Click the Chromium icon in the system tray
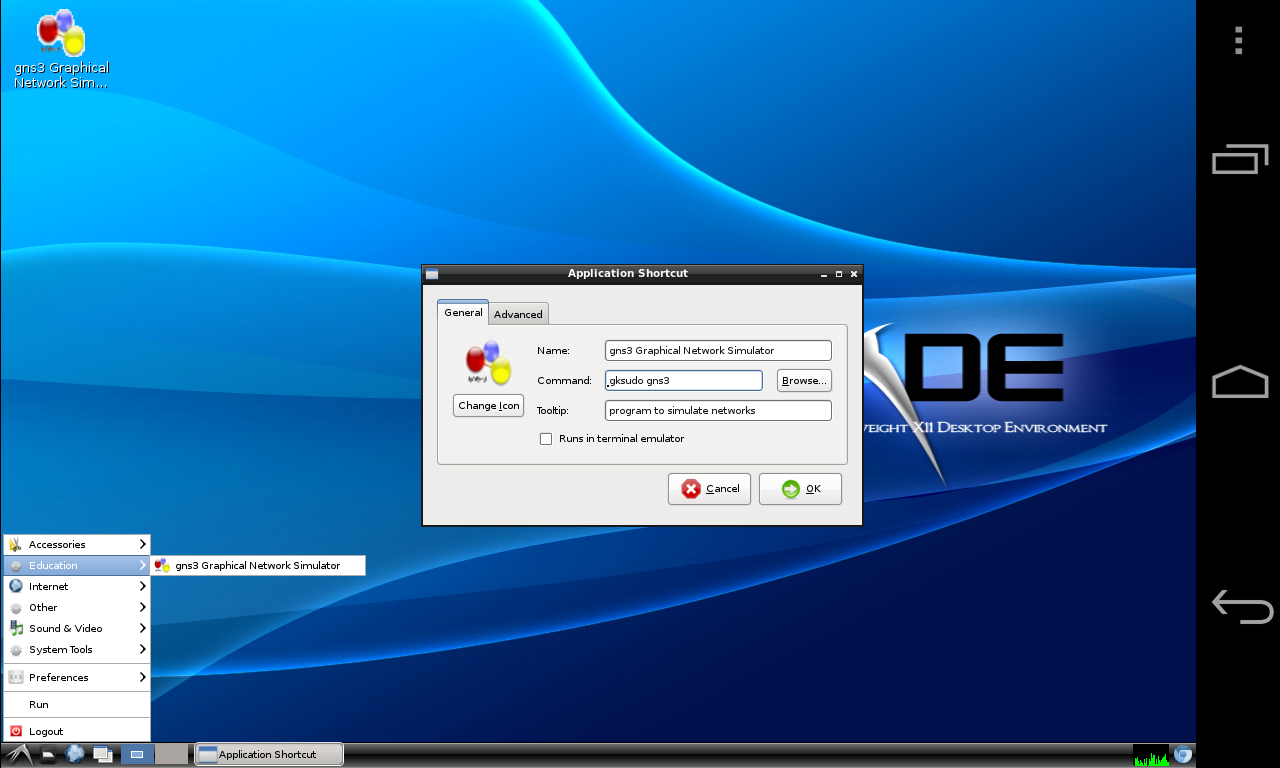Image resolution: width=1280 pixels, height=768 pixels. pyautogui.click(x=1183, y=755)
